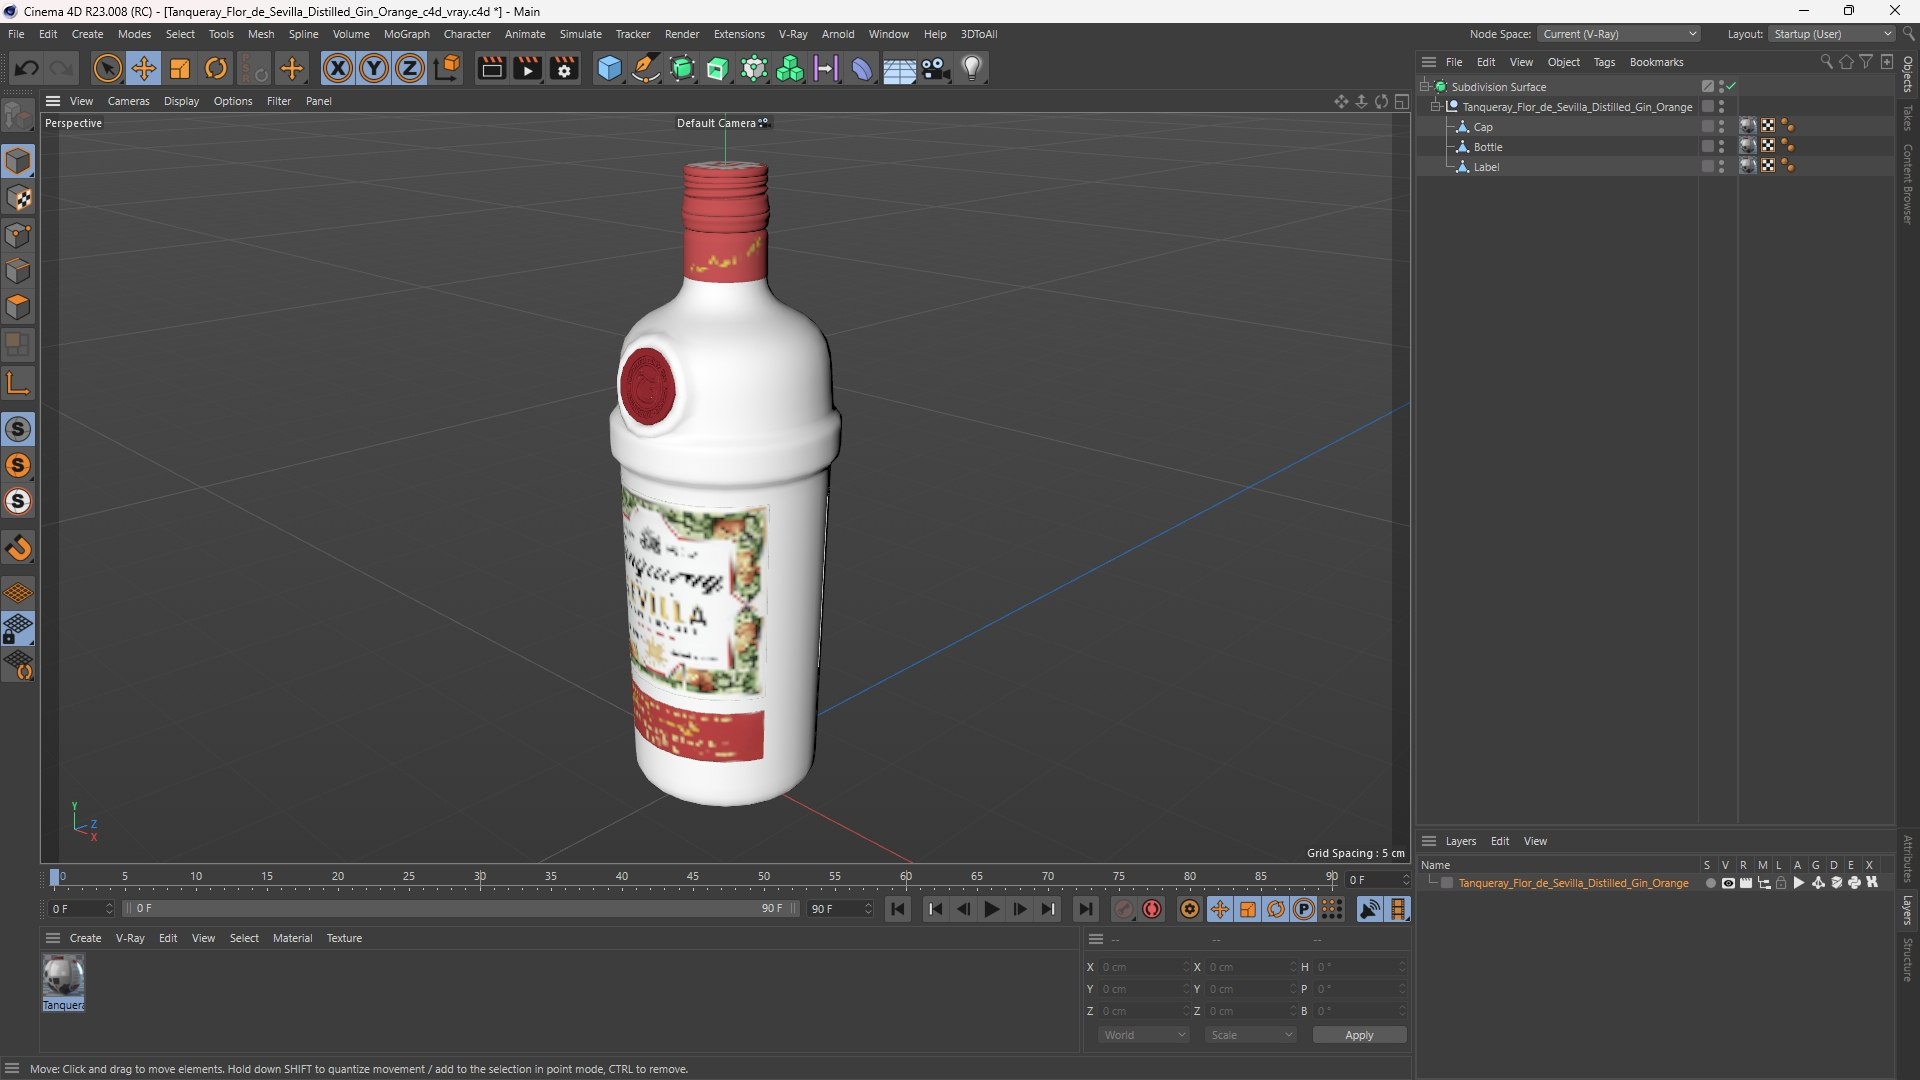
Task: Toggle visibility dots for Cap object
Action: pyautogui.click(x=1721, y=127)
